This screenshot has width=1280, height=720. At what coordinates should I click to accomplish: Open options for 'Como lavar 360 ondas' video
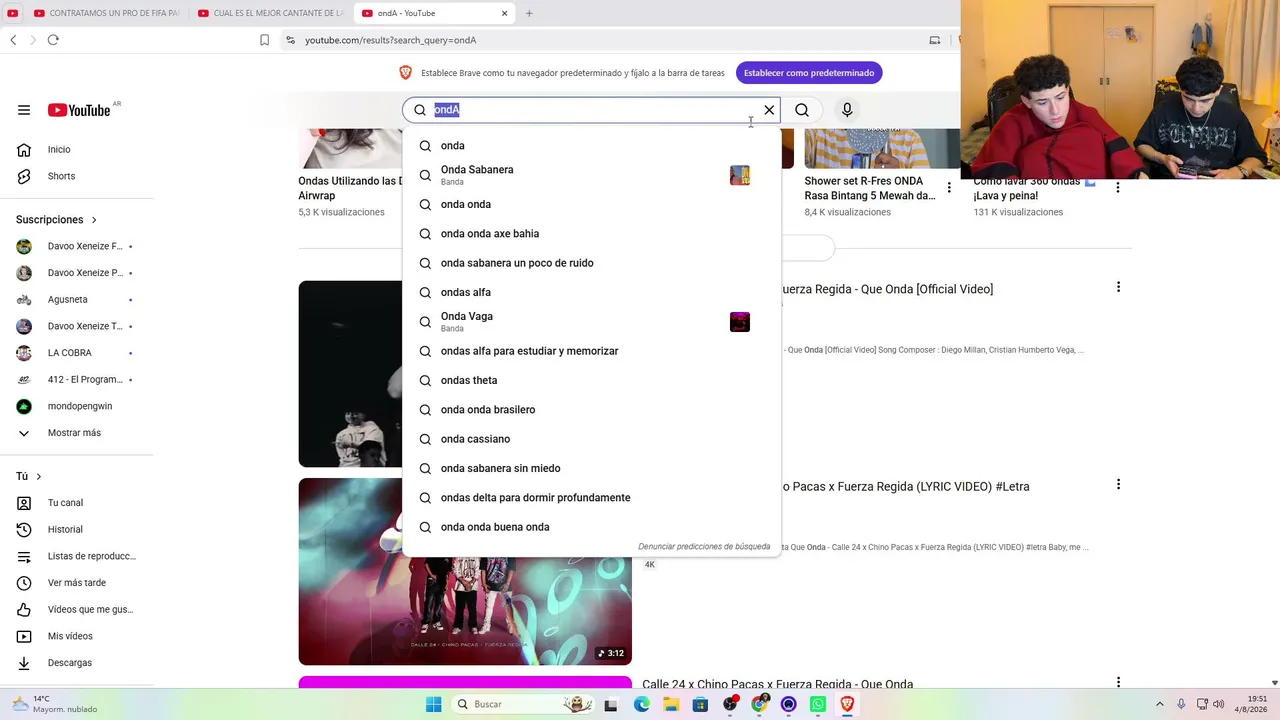point(1118,187)
